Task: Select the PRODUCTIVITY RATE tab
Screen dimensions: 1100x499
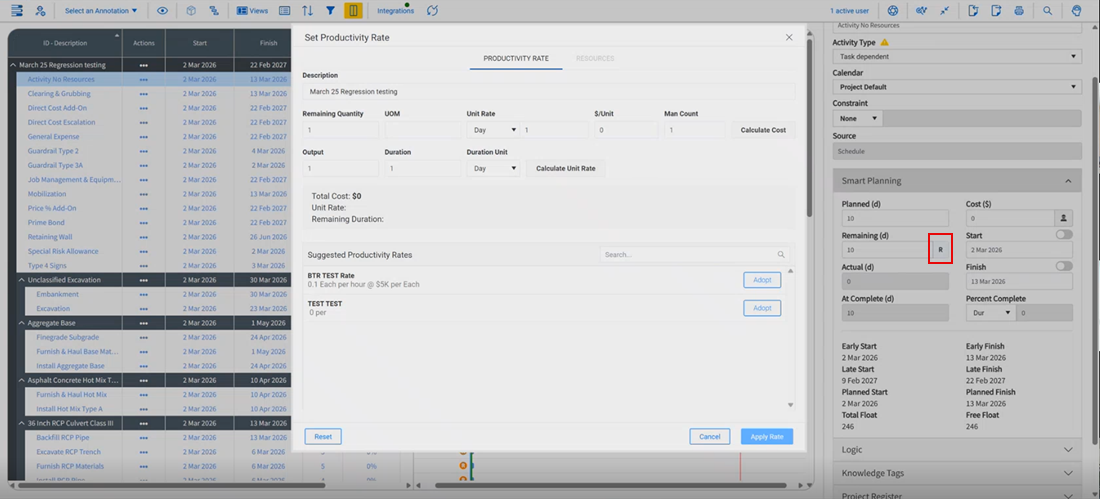Action: (516, 58)
